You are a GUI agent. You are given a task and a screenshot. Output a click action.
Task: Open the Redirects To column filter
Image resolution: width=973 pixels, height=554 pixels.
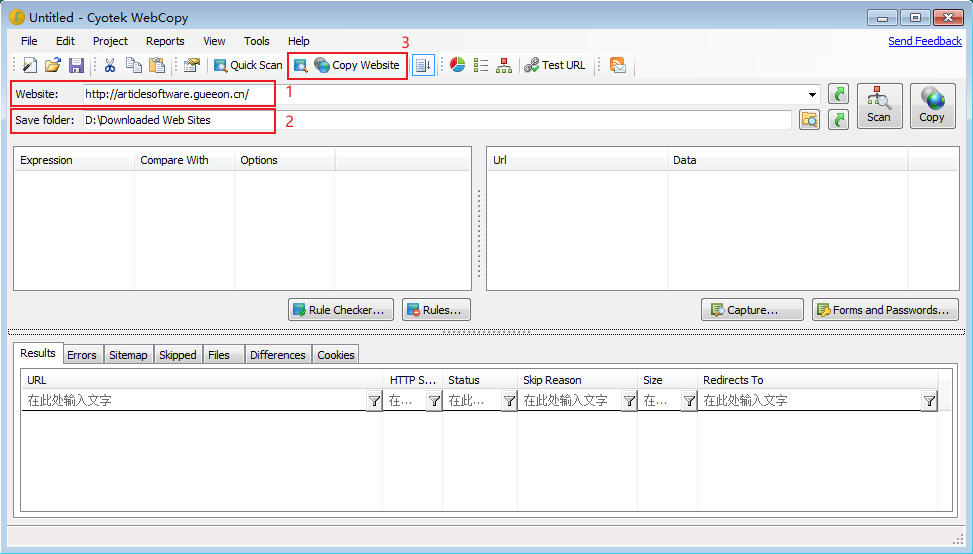coord(929,401)
